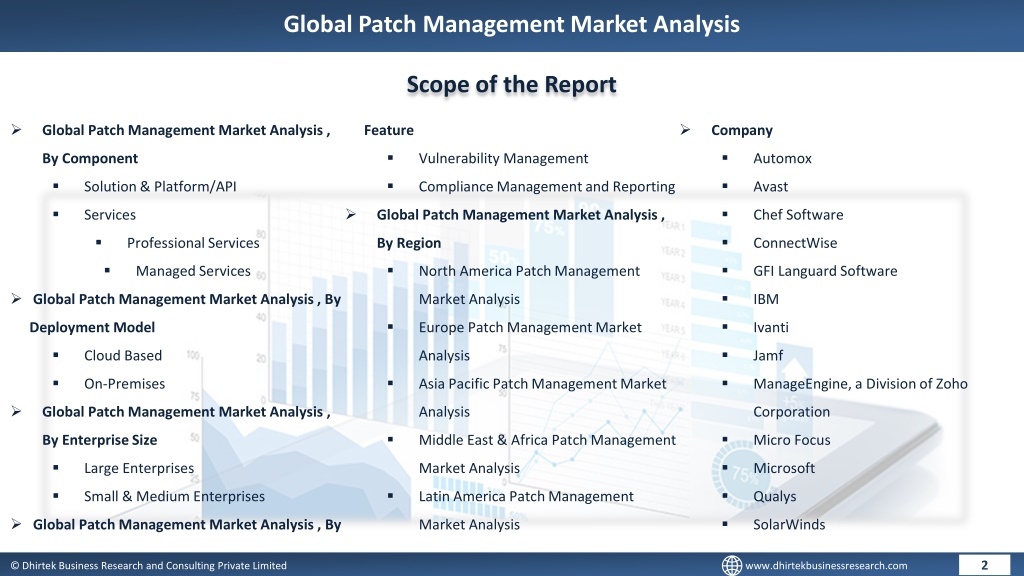The height and width of the screenshot is (576, 1024).
Task: Select the Feature heading
Action: point(389,130)
